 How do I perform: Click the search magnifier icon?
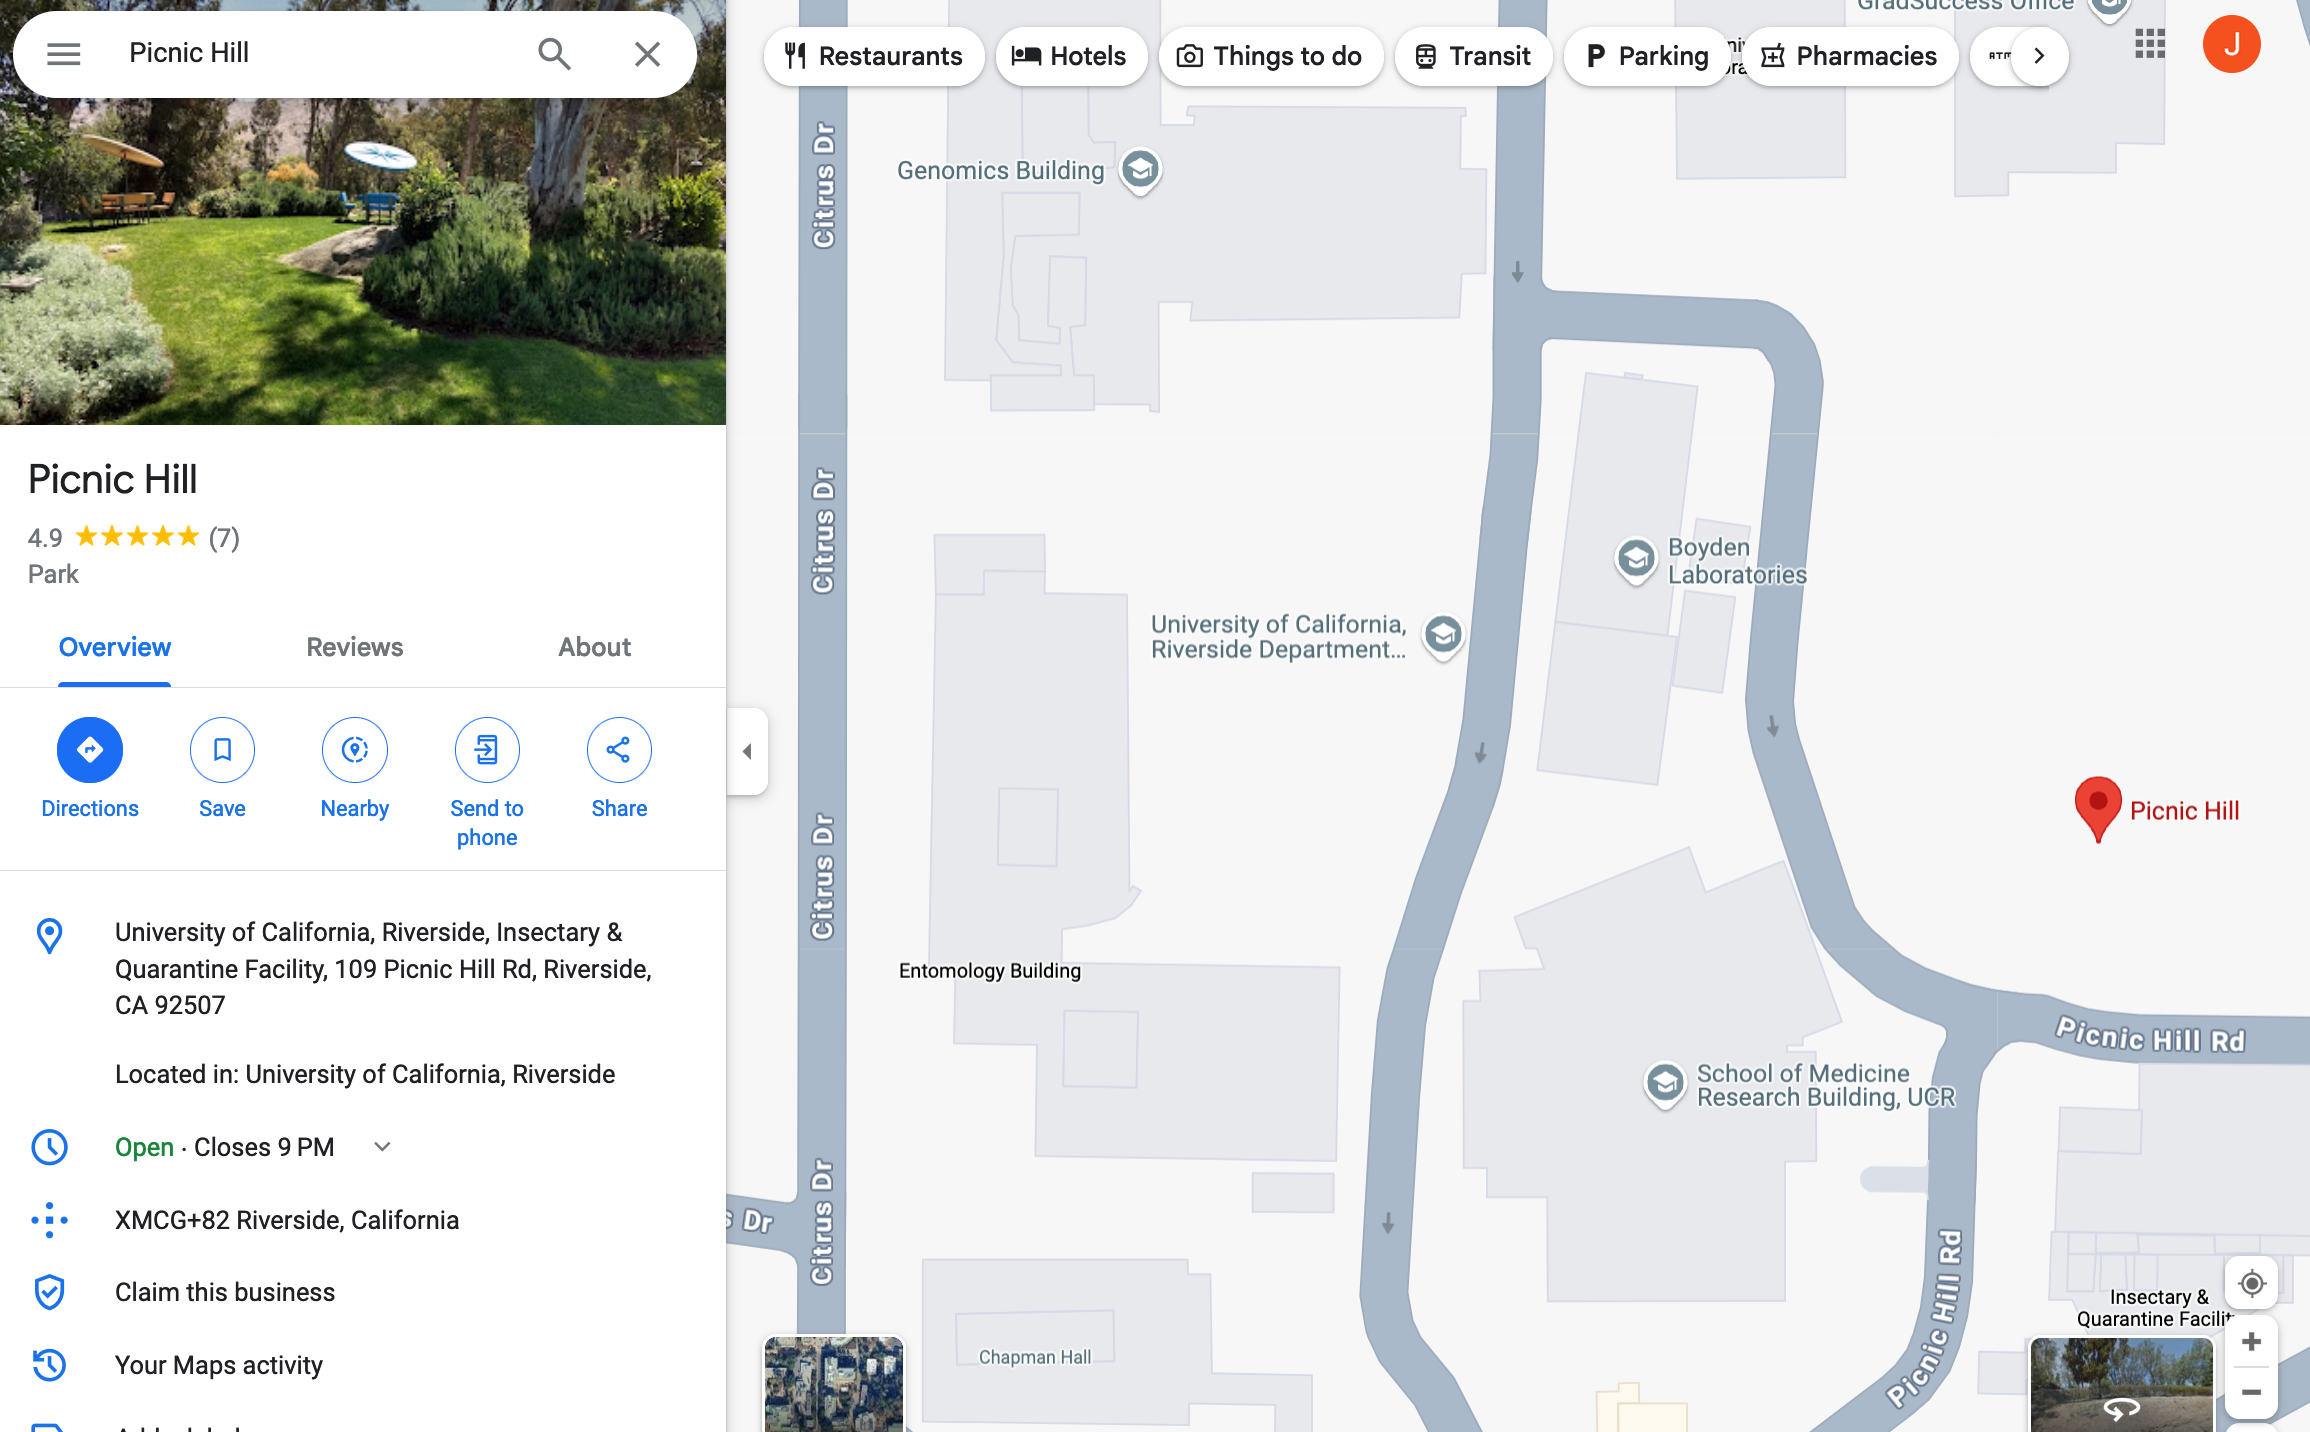point(554,54)
